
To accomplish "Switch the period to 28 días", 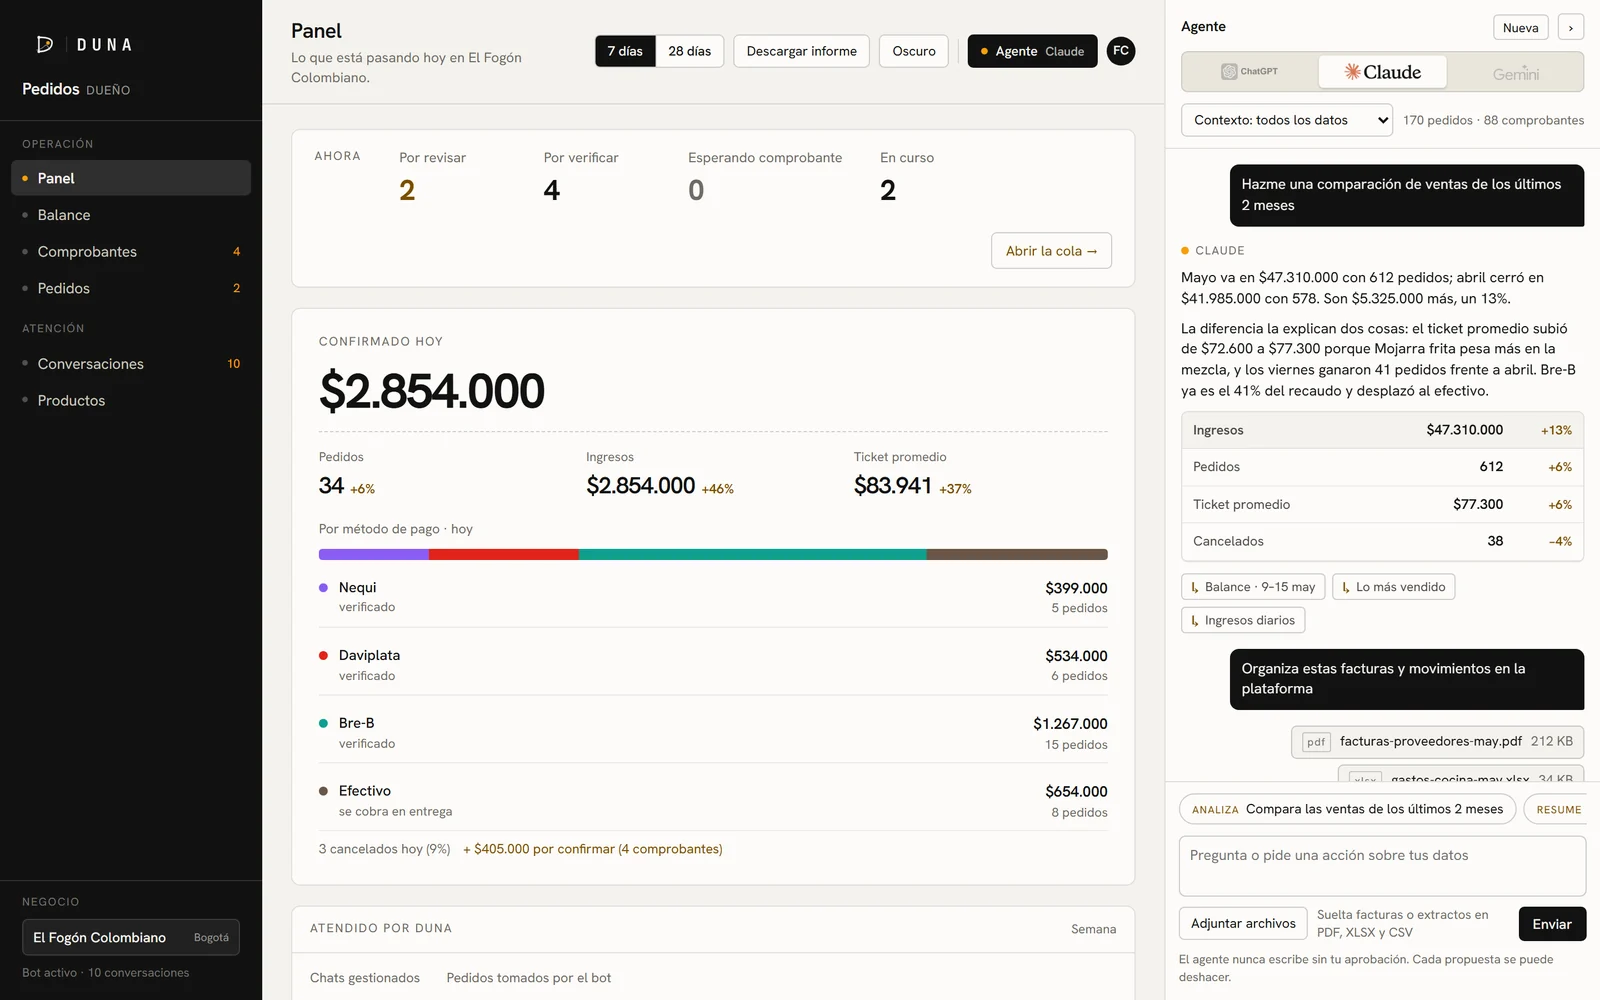I will [690, 51].
